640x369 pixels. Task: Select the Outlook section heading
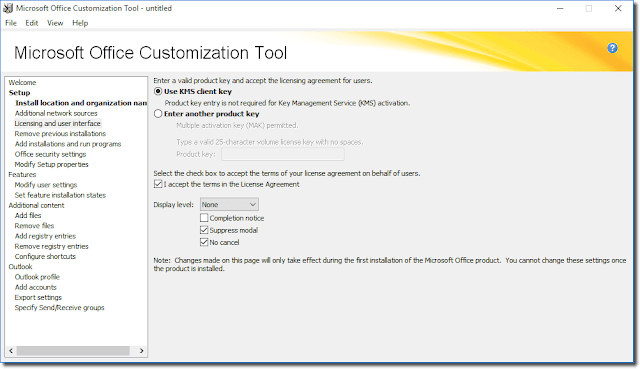(20, 267)
